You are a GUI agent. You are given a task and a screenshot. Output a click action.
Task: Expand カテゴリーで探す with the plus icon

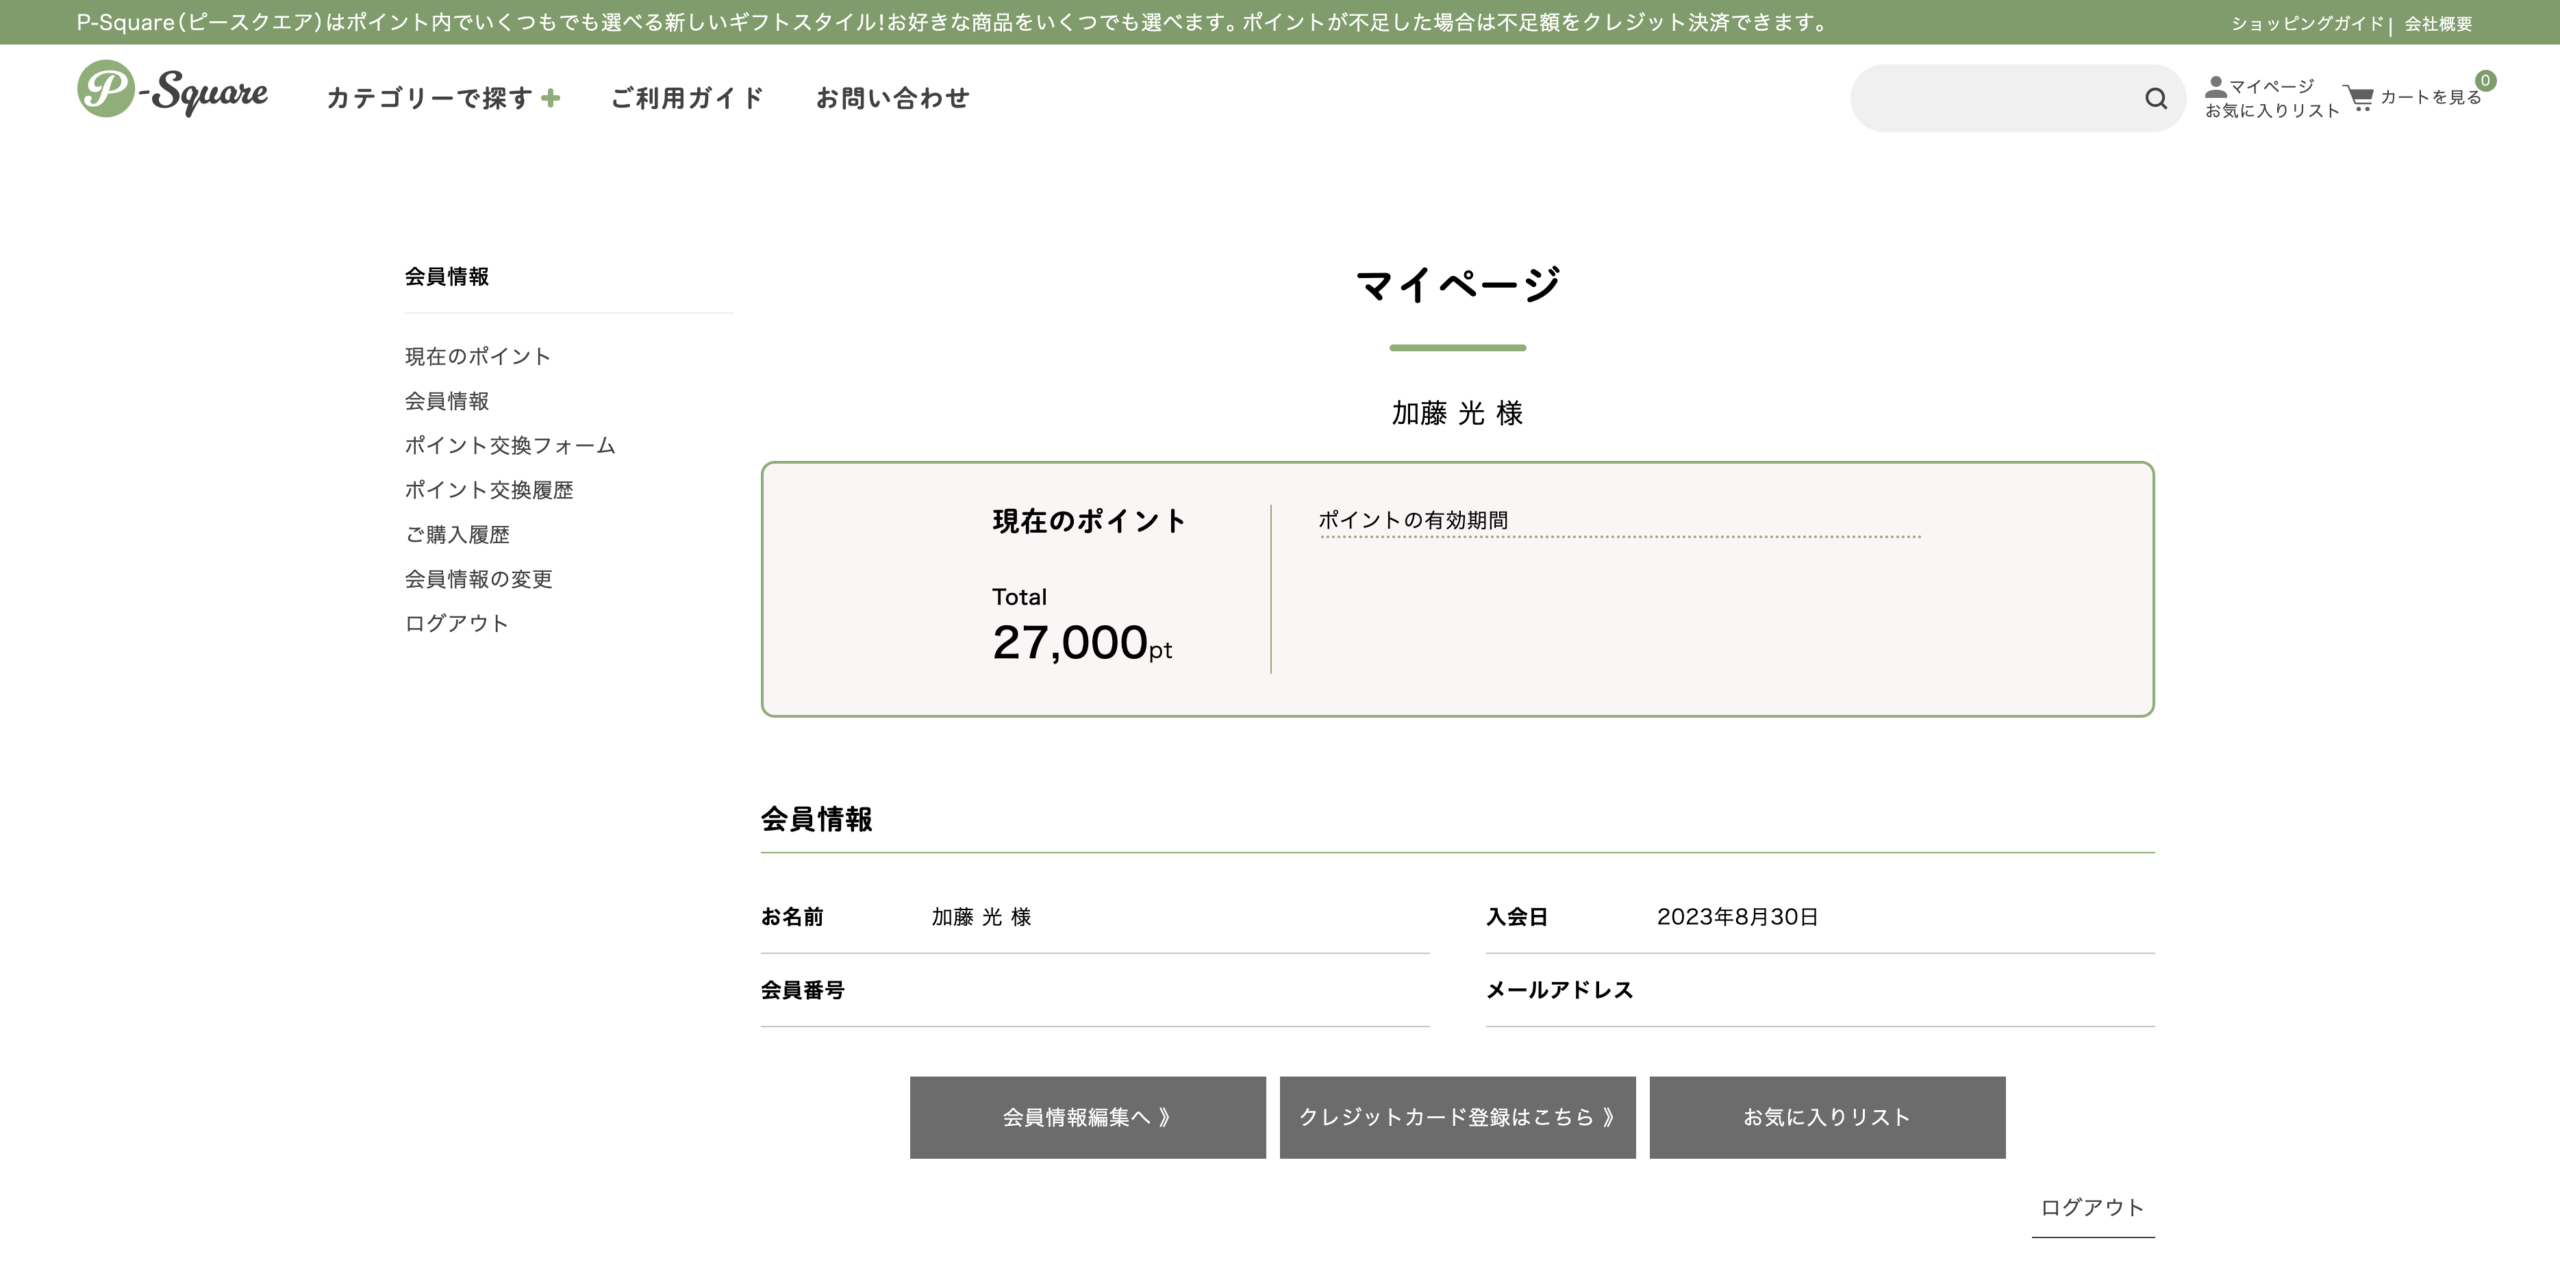(x=550, y=98)
